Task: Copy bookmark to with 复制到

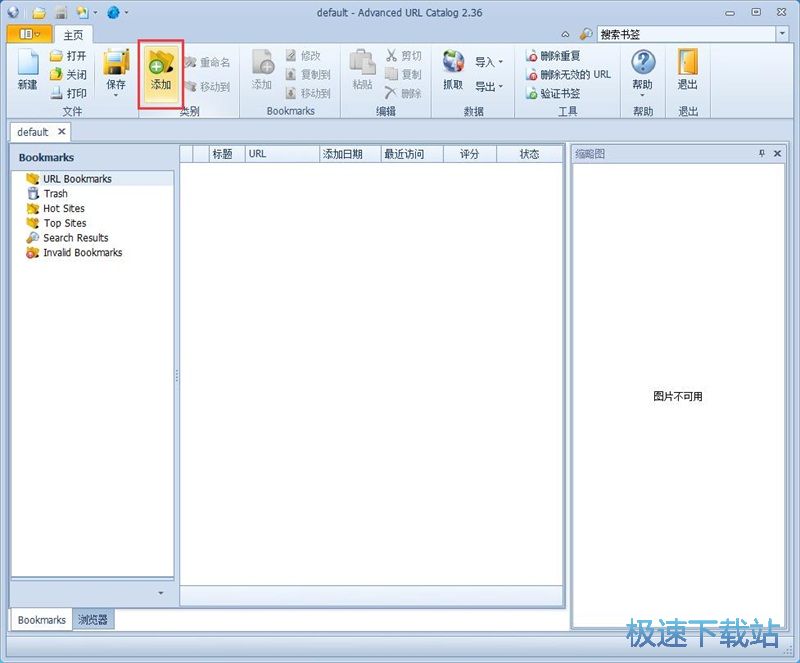Action: [308, 75]
